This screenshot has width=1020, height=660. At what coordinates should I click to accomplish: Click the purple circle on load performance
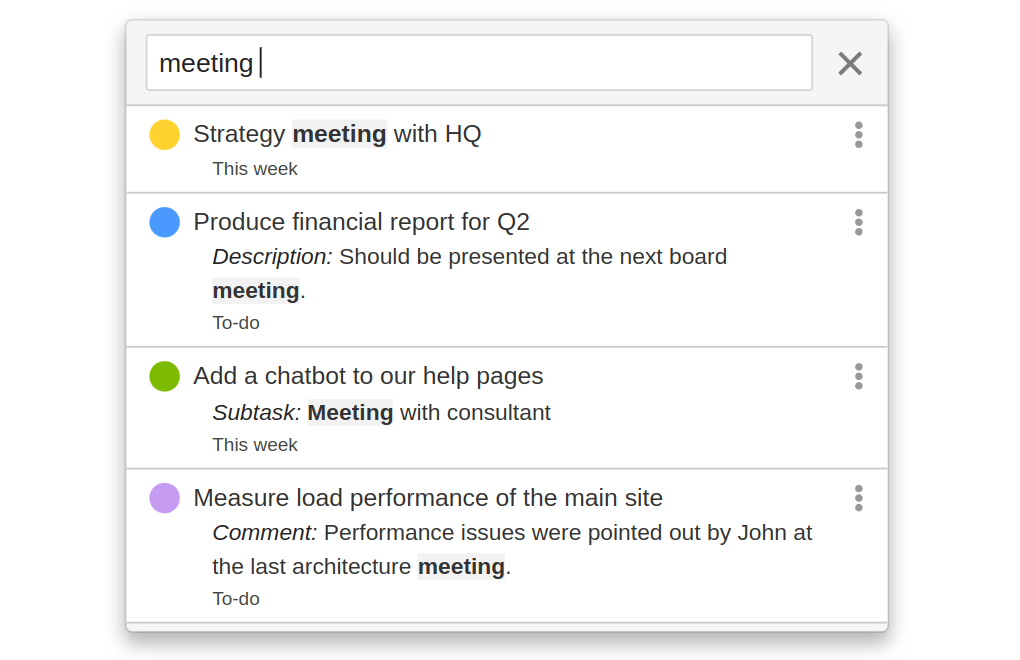[165, 498]
